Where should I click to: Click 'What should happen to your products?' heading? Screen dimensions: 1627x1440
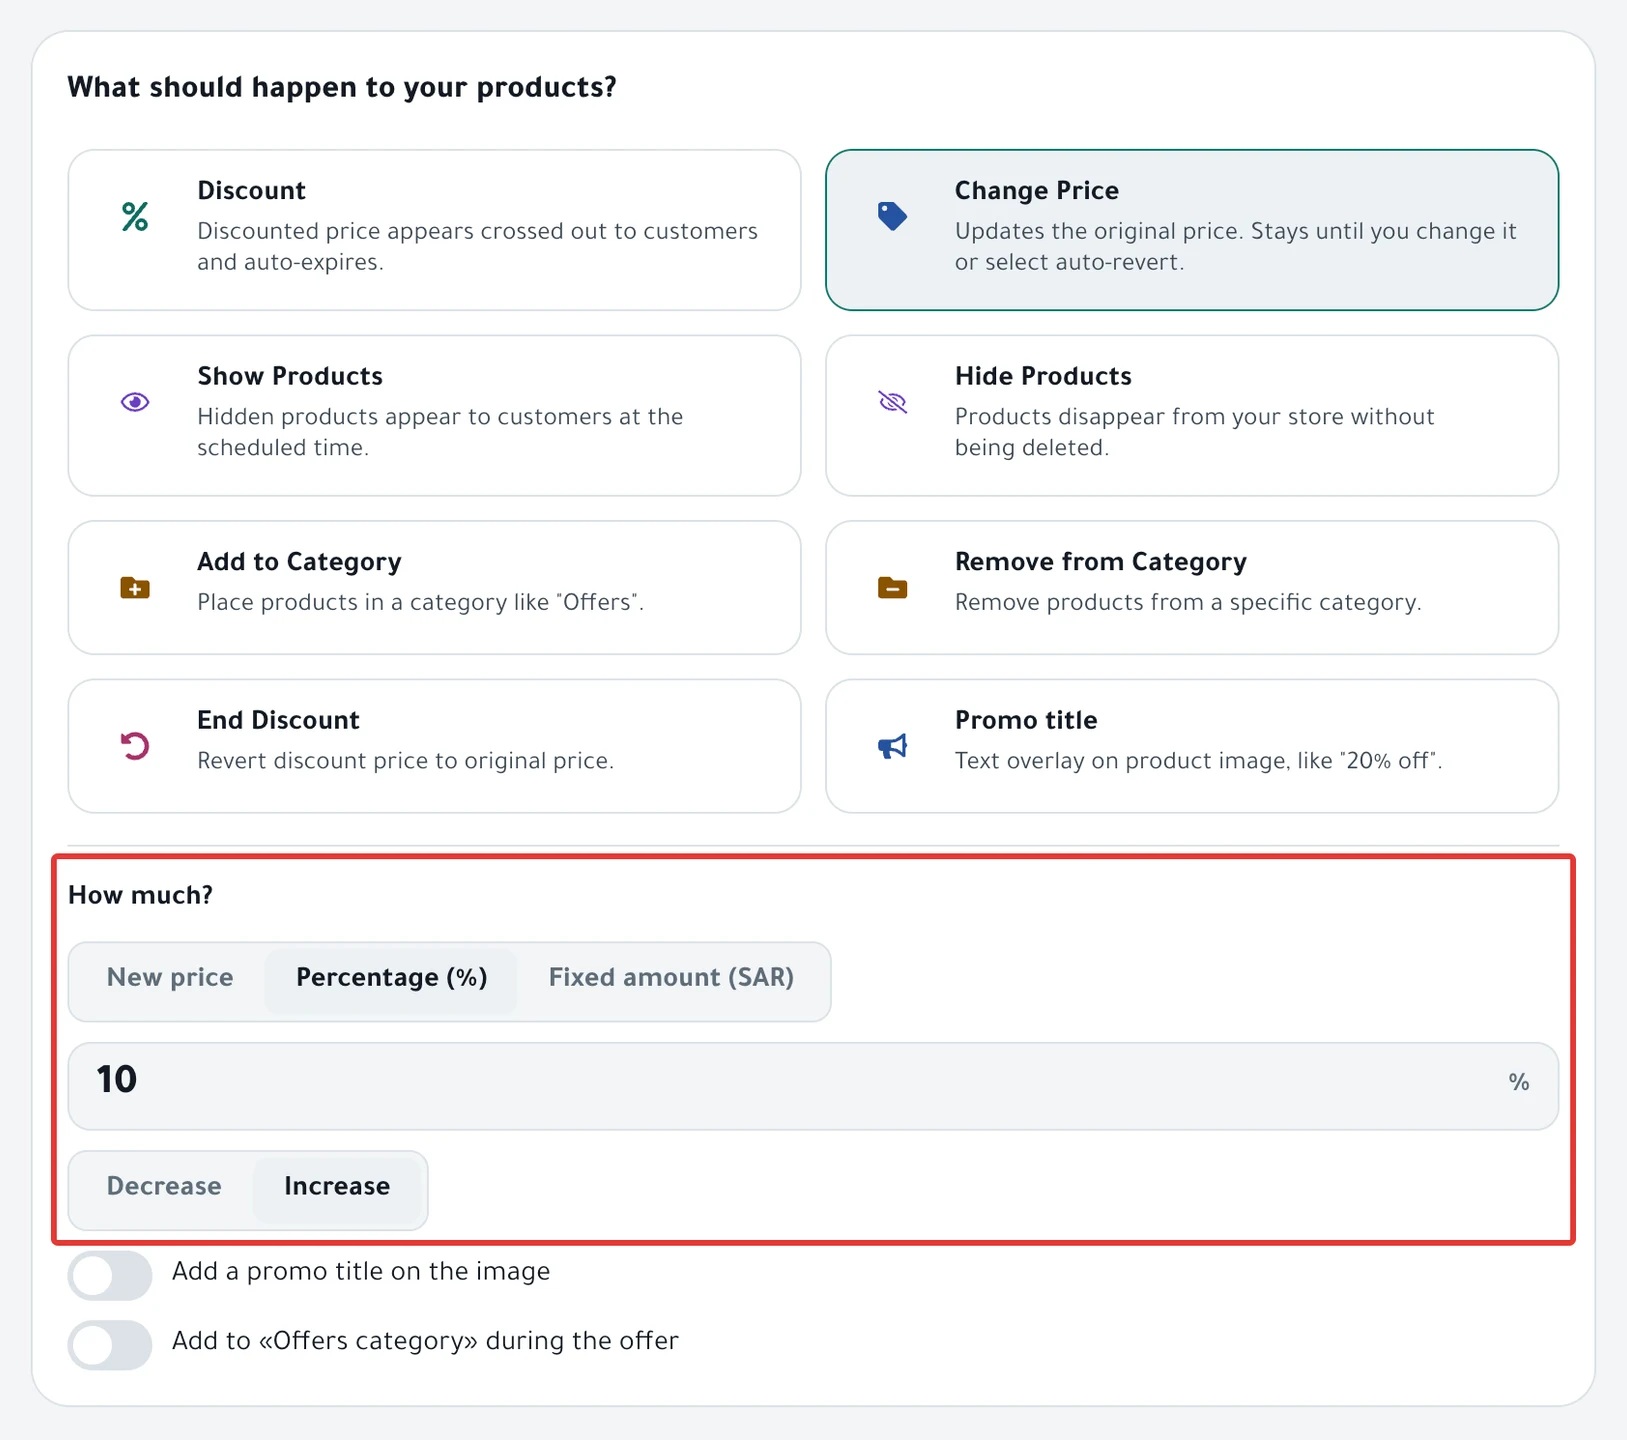click(x=342, y=87)
